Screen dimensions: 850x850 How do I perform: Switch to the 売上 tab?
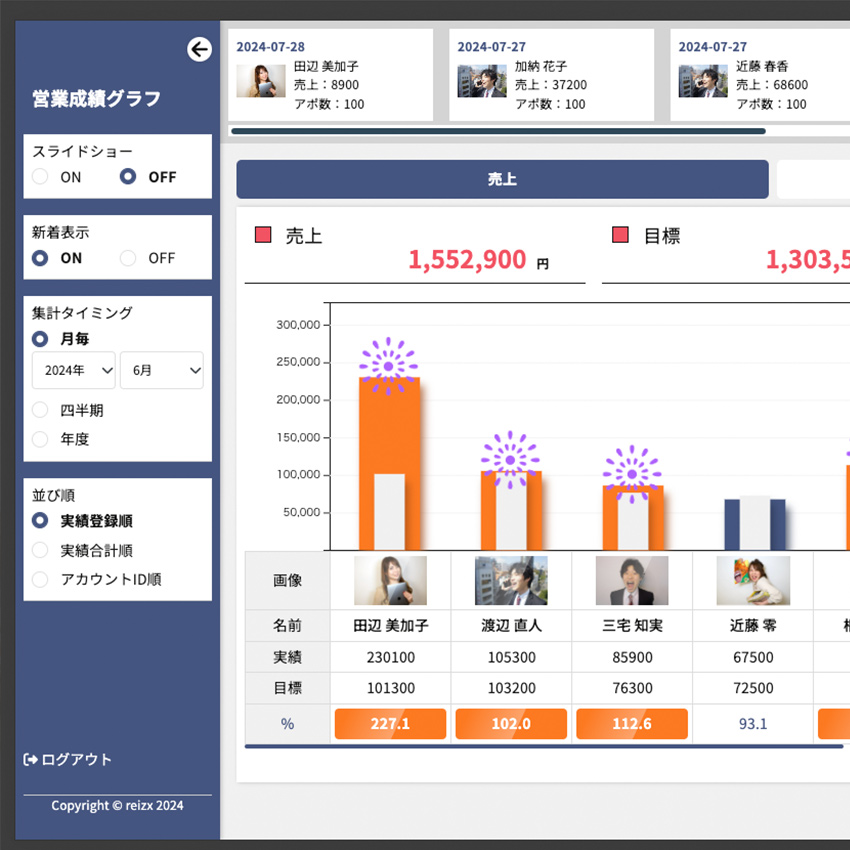502,180
